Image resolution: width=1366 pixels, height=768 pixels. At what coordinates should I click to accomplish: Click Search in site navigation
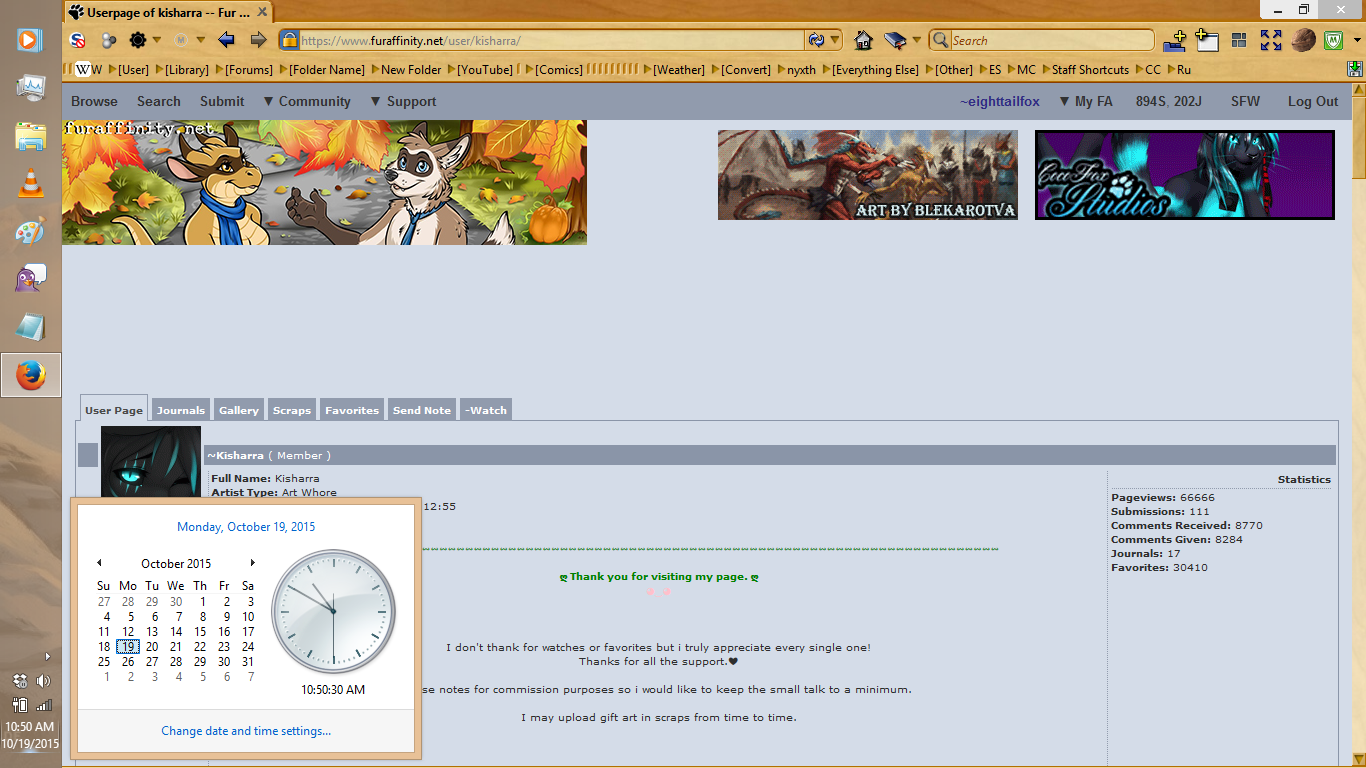tap(159, 101)
